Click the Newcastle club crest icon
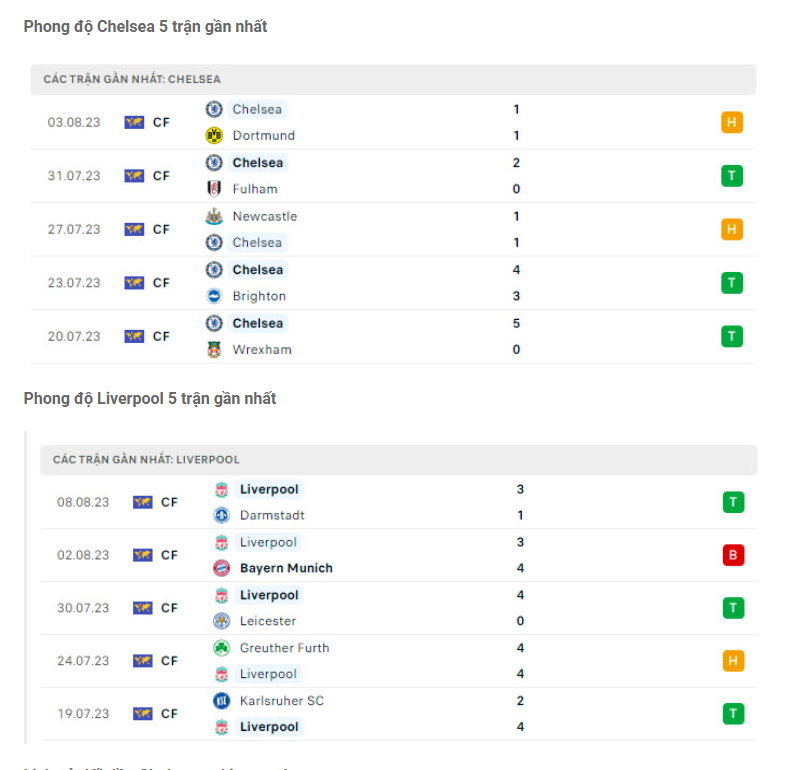This screenshot has height=770, width=786. [x=214, y=216]
